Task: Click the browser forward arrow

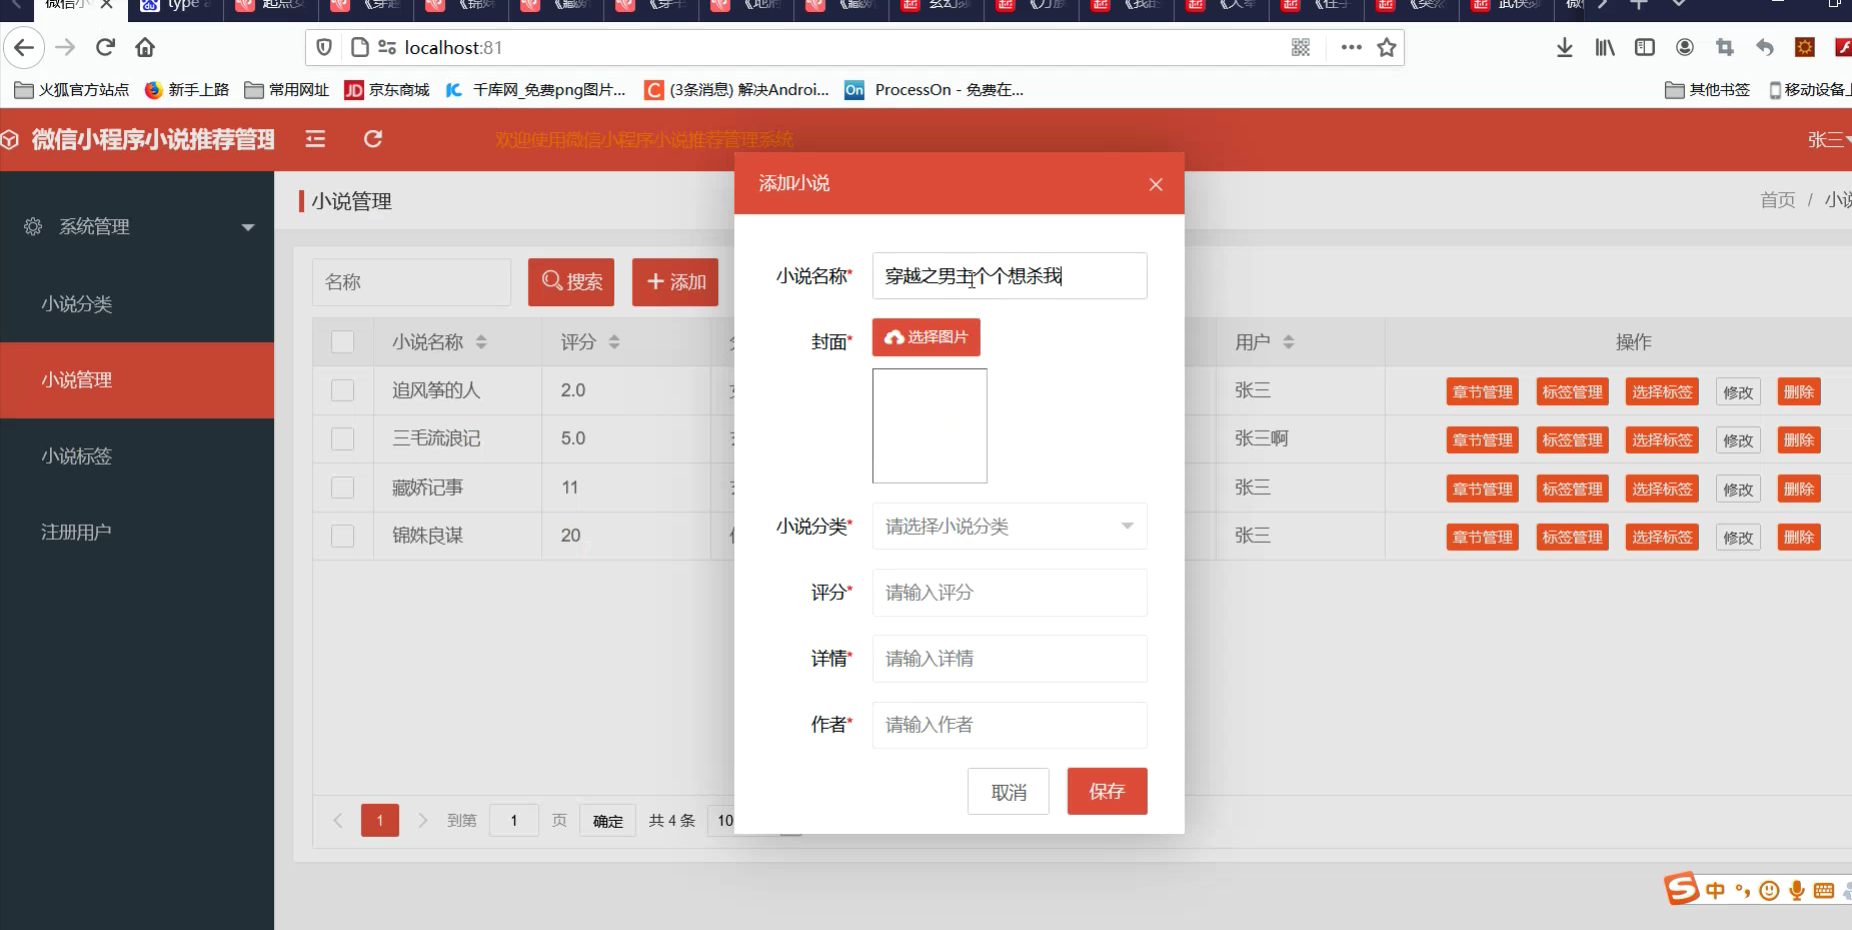Action: click(65, 47)
